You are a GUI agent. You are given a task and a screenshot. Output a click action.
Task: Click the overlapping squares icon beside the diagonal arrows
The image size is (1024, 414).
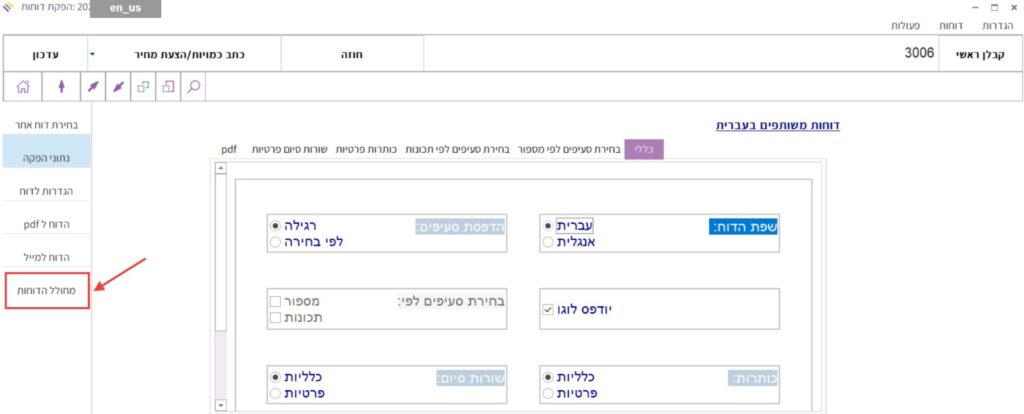tap(143, 87)
